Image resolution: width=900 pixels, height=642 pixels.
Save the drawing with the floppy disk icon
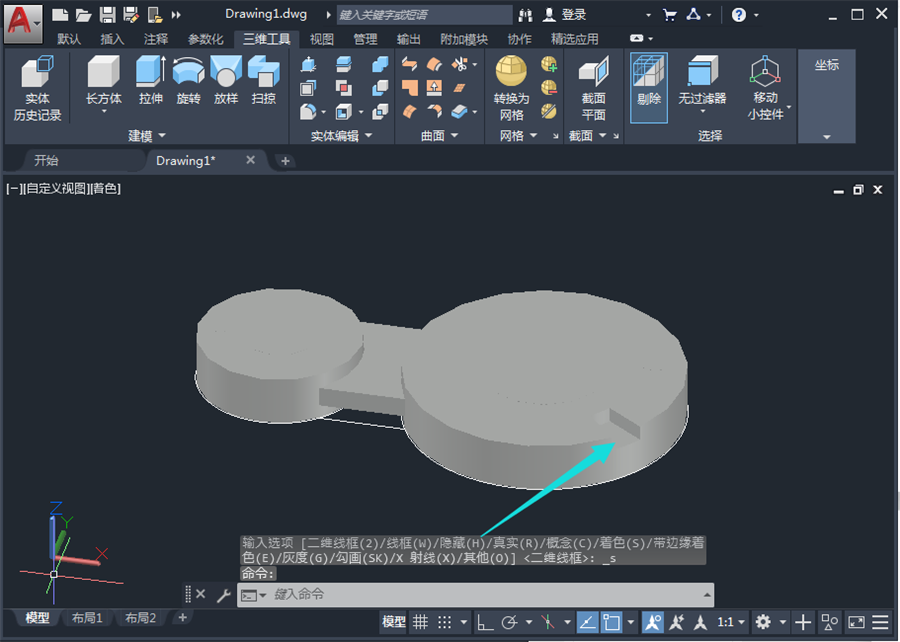[x=107, y=15]
